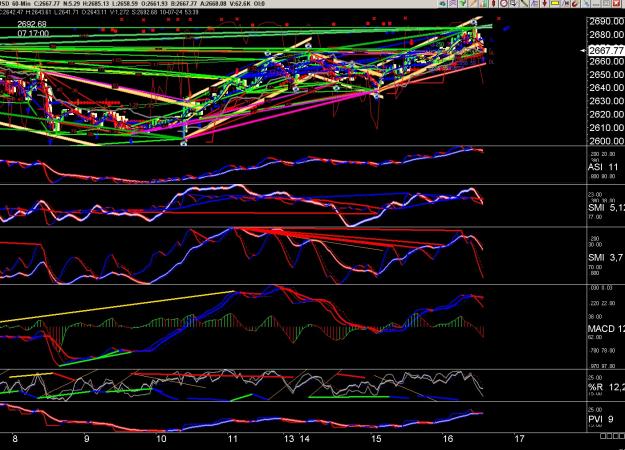Click the blue tool icon near window controls

click(587, 4)
